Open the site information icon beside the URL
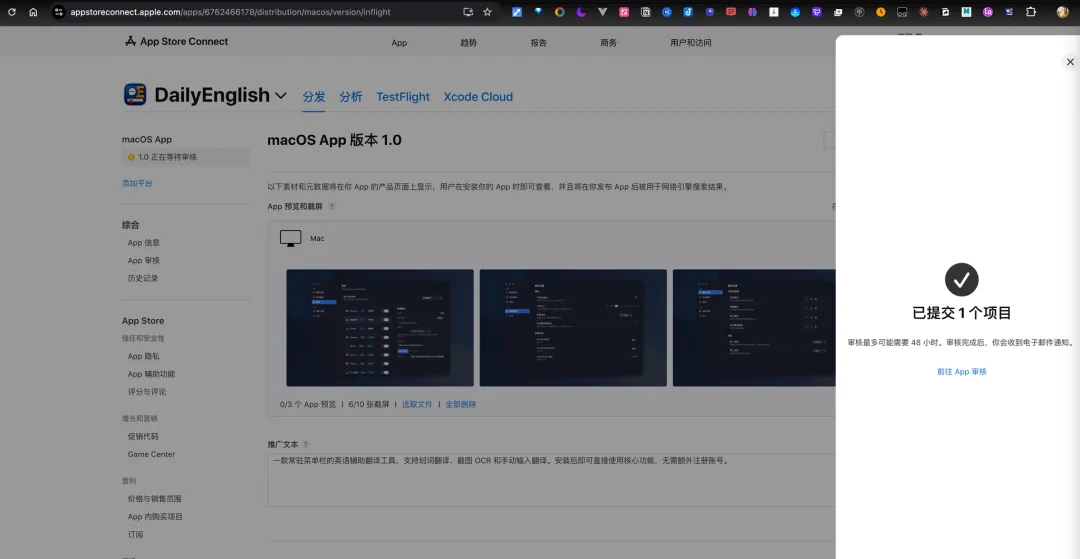Image resolution: width=1080 pixels, height=559 pixels. (x=59, y=12)
